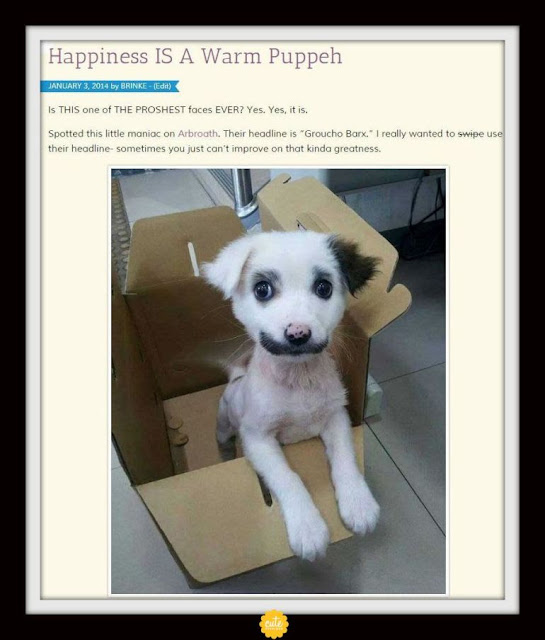Open the "Happiness IS A Warm Puppeh" title

click(x=195, y=57)
